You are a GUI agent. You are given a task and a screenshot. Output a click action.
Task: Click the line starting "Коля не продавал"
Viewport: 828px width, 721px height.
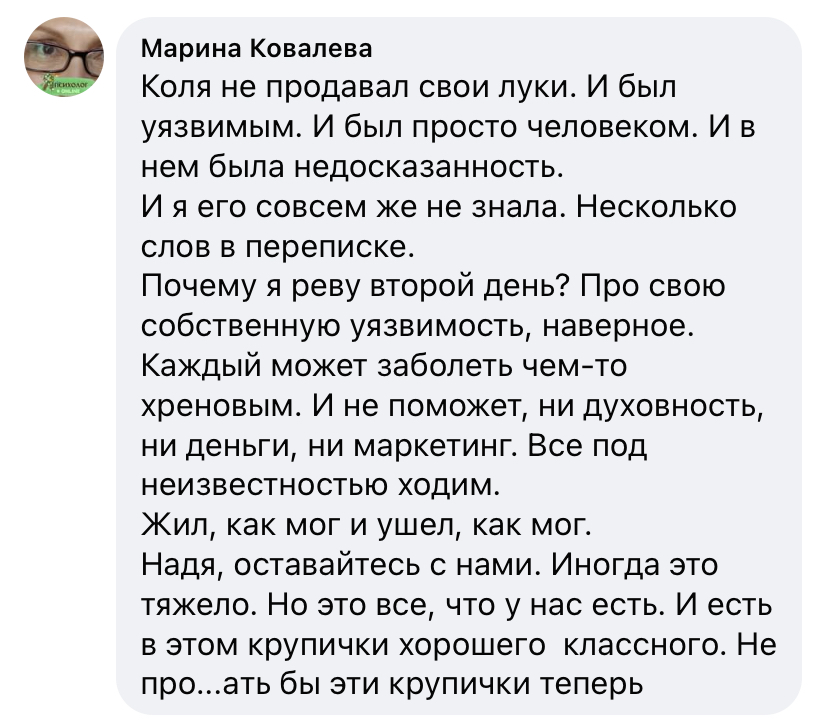[x=410, y=88]
